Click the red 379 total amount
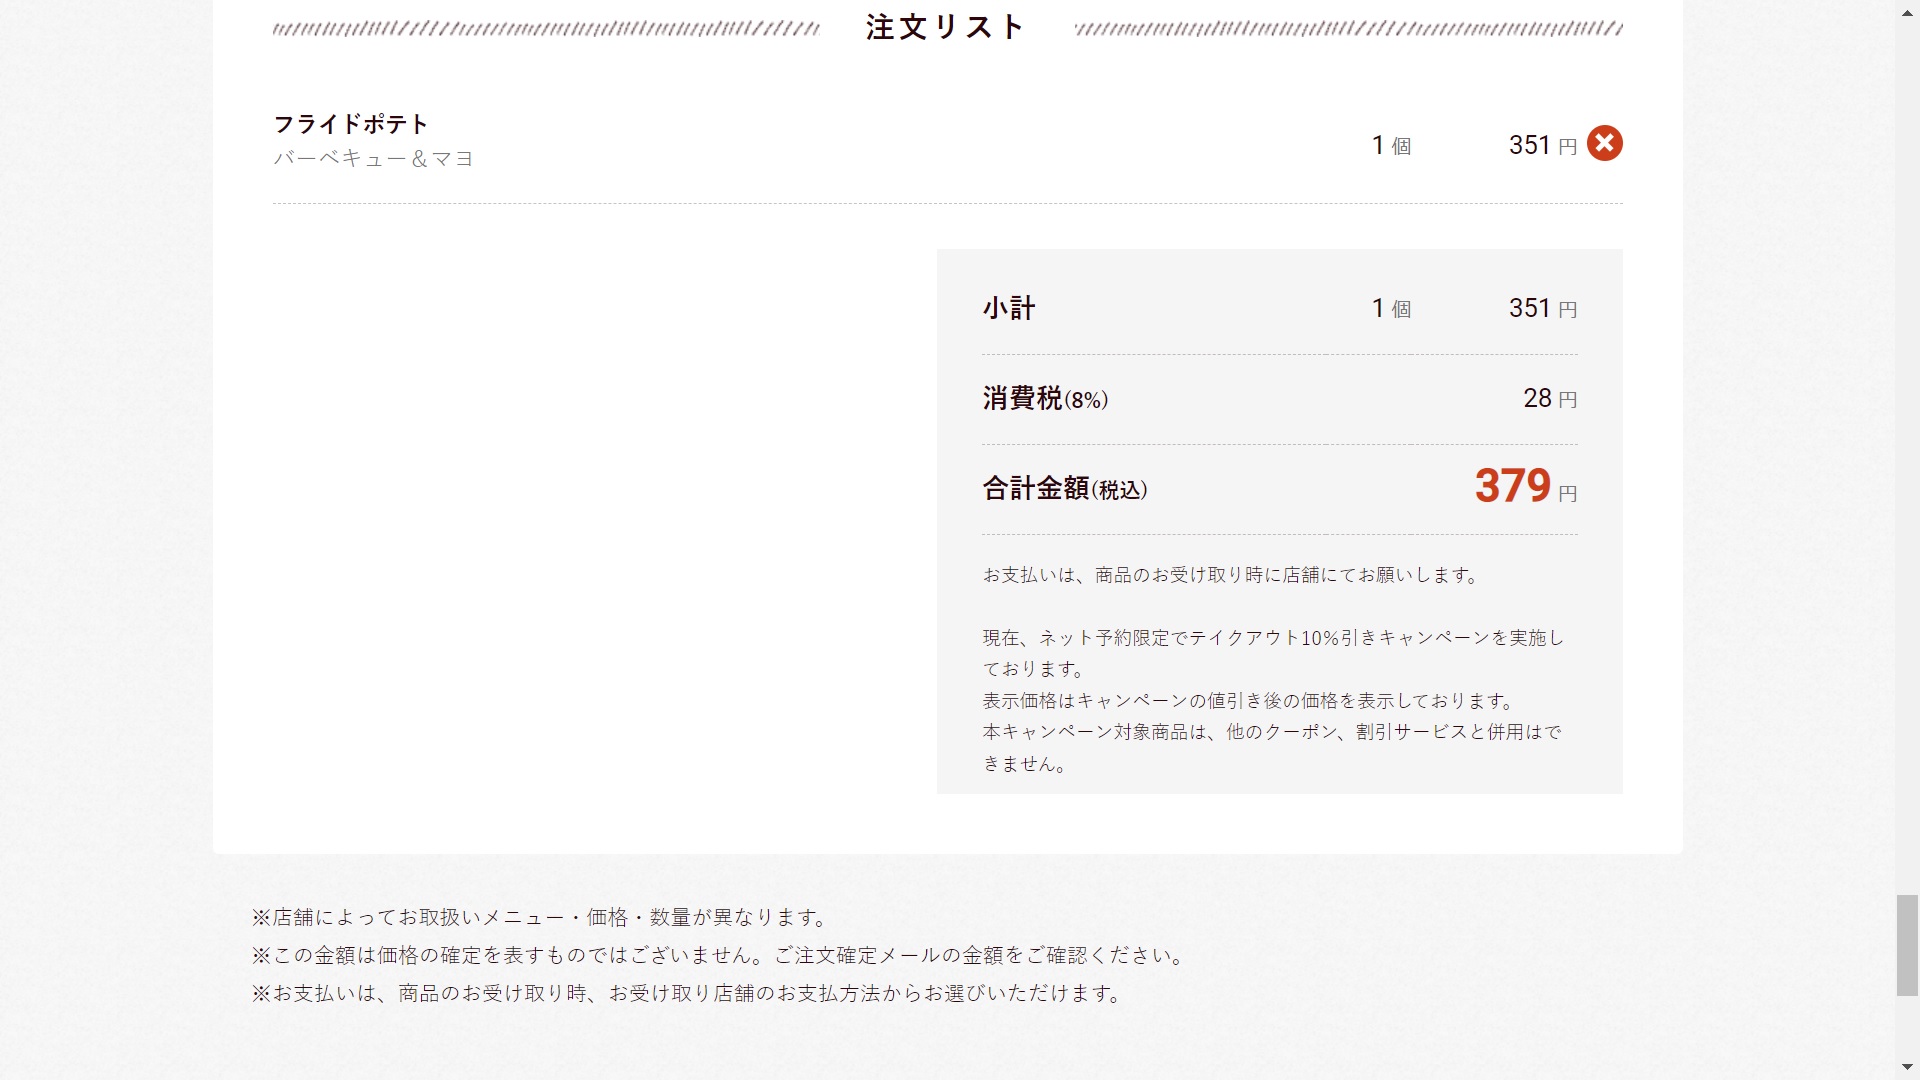1920x1080 pixels. [1512, 486]
